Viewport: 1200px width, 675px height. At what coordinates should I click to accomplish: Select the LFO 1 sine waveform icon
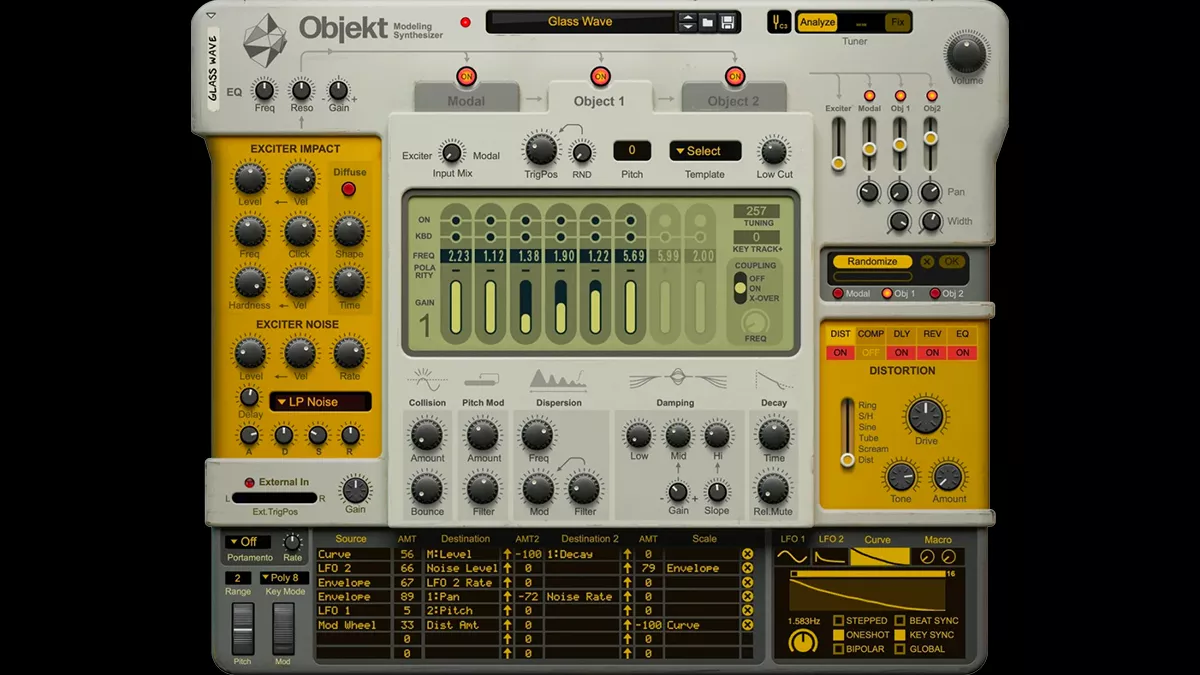click(792, 556)
